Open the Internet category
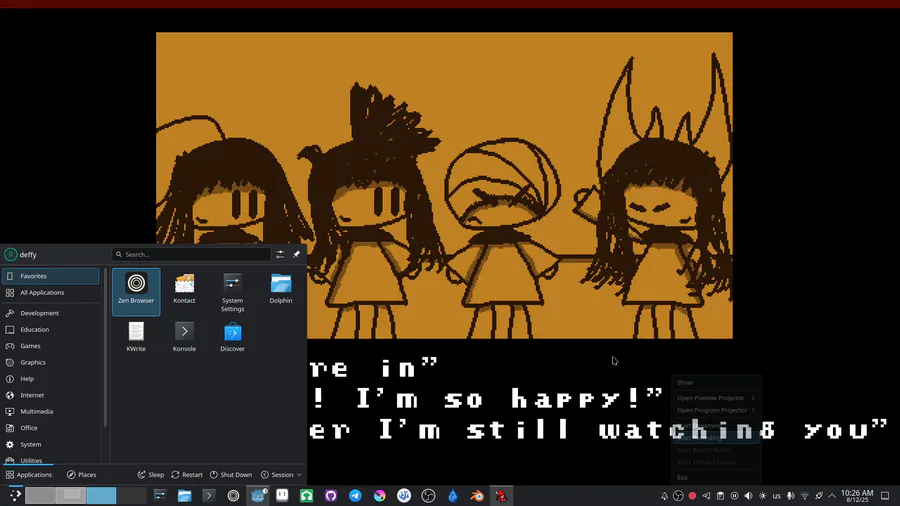900x506 pixels. pyautogui.click(x=51, y=395)
